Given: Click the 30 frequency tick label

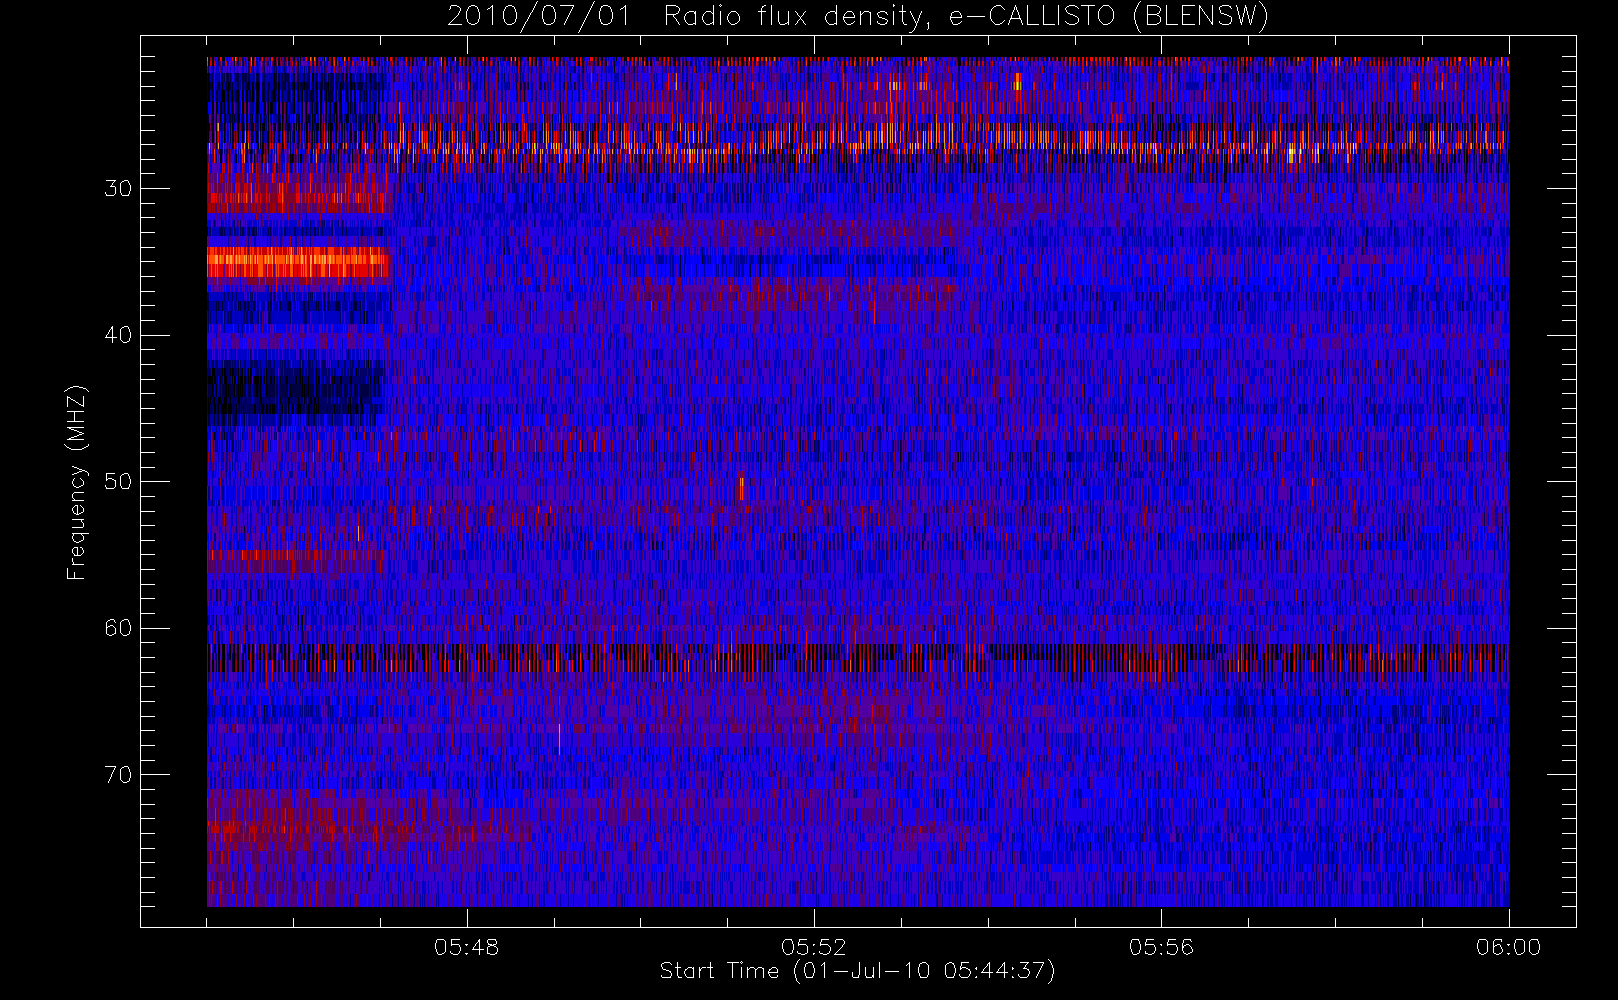Looking at the screenshot, I should 118,188.
